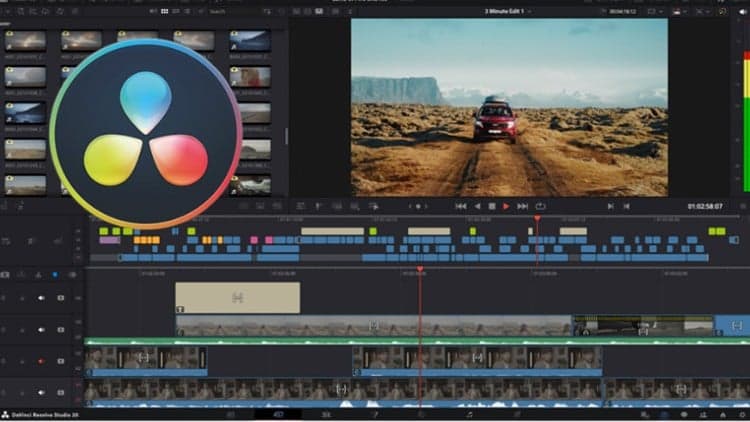750x422 pixels.
Task: Mute the top track with its speaker icon
Action: [x=41, y=298]
